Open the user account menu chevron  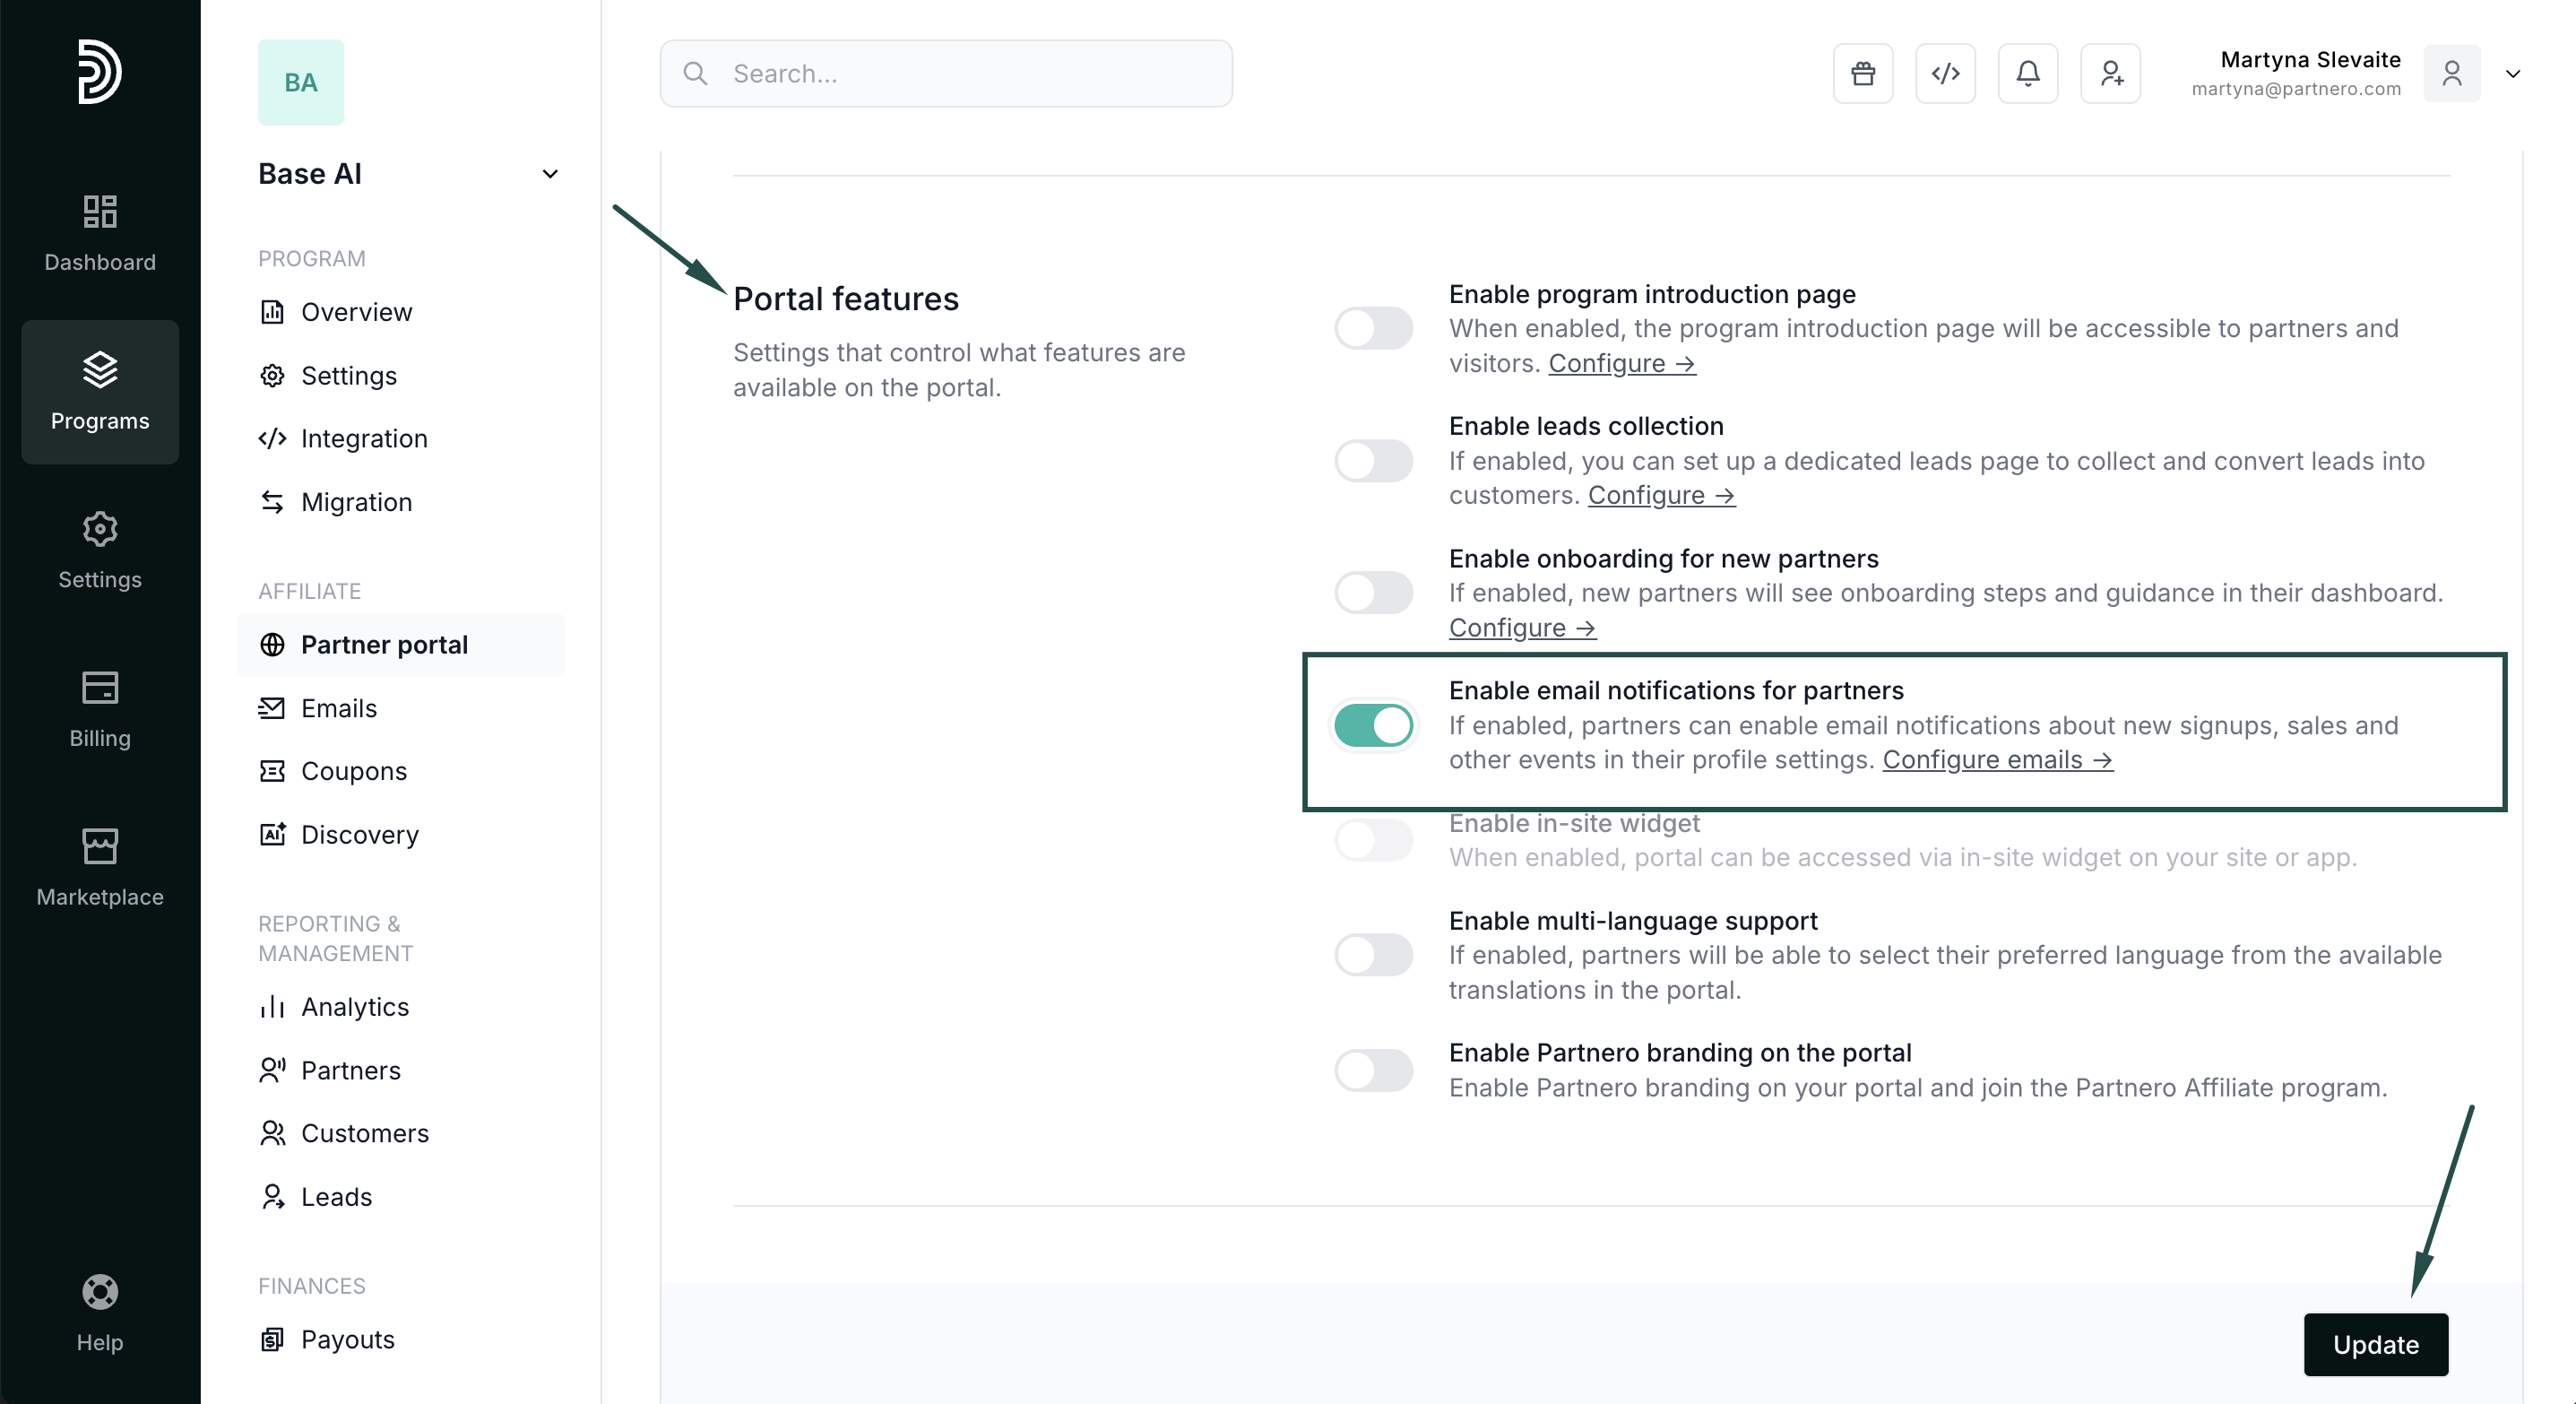click(2512, 74)
